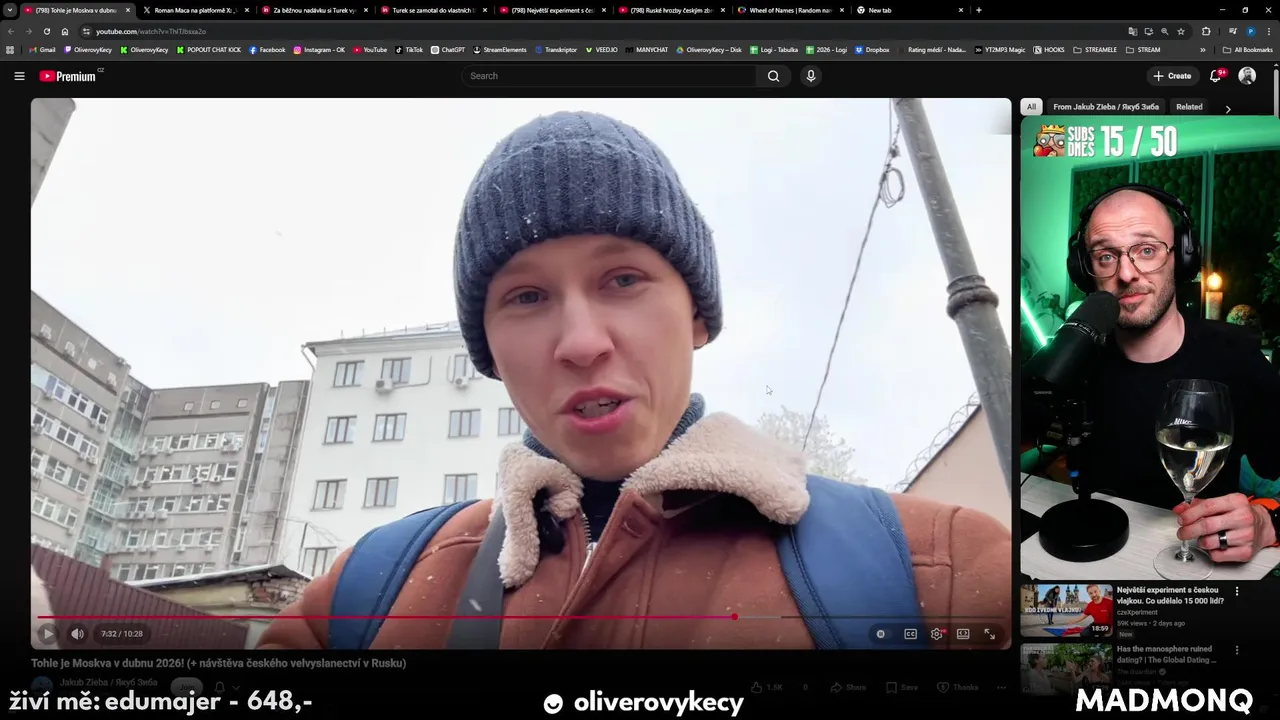Open more options for the vlajkou video

tap(1237, 592)
